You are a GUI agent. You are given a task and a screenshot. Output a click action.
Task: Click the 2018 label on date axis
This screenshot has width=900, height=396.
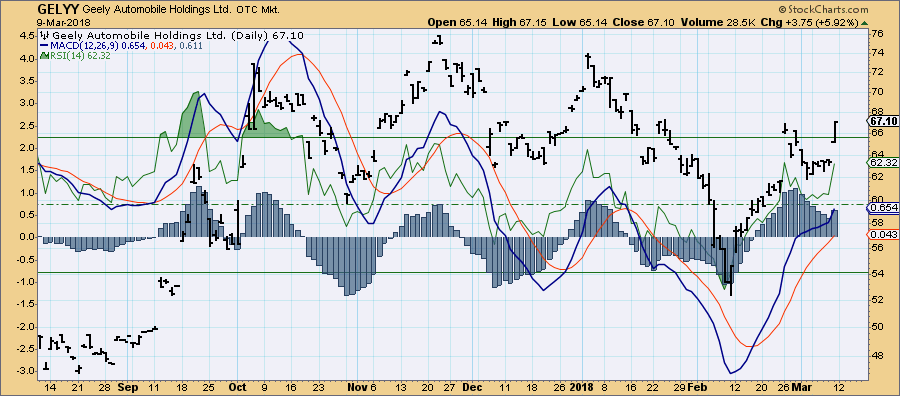coord(581,387)
